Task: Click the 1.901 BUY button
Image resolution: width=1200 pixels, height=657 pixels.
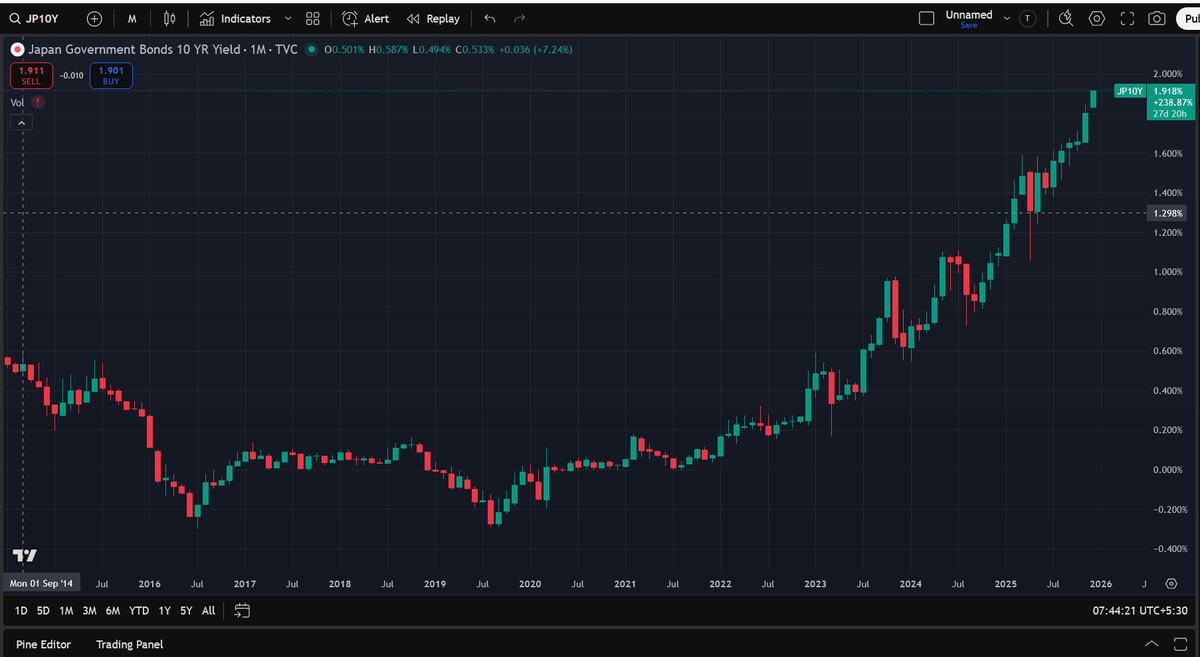Action: pos(110,75)
